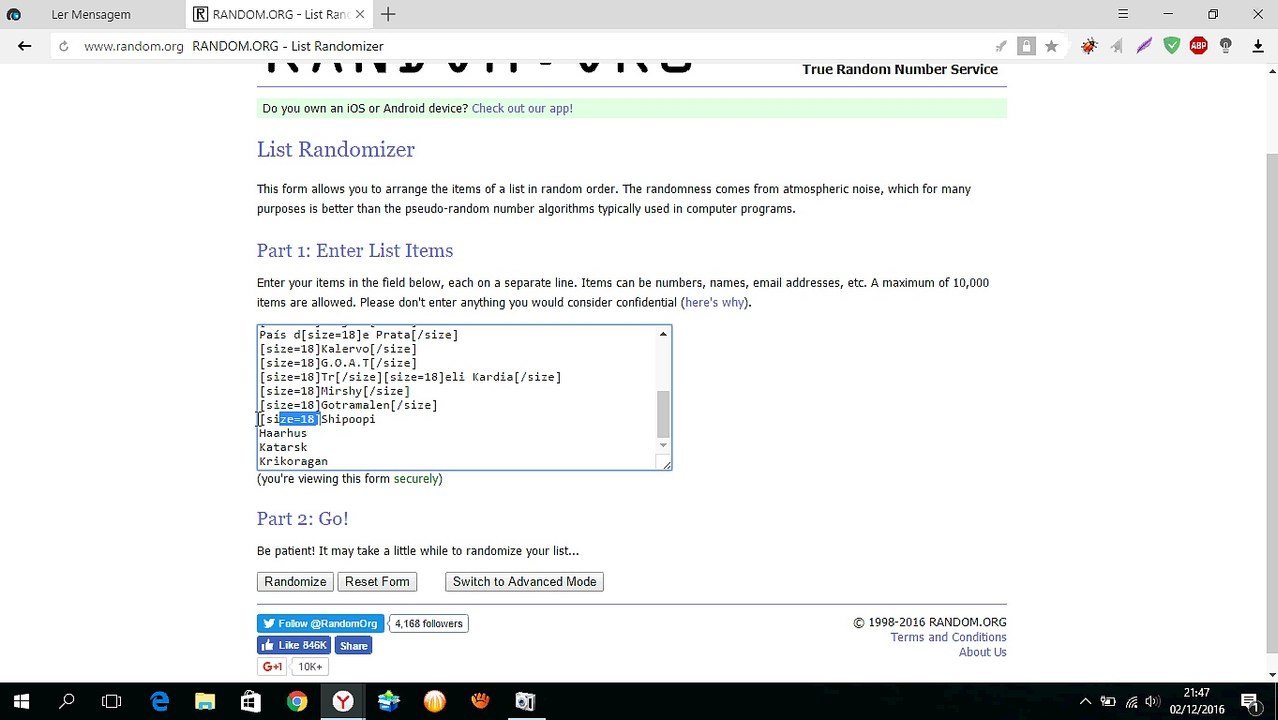Reload the page using the refresh icon
1278x720 pixels.
click(x=63, y=46)
